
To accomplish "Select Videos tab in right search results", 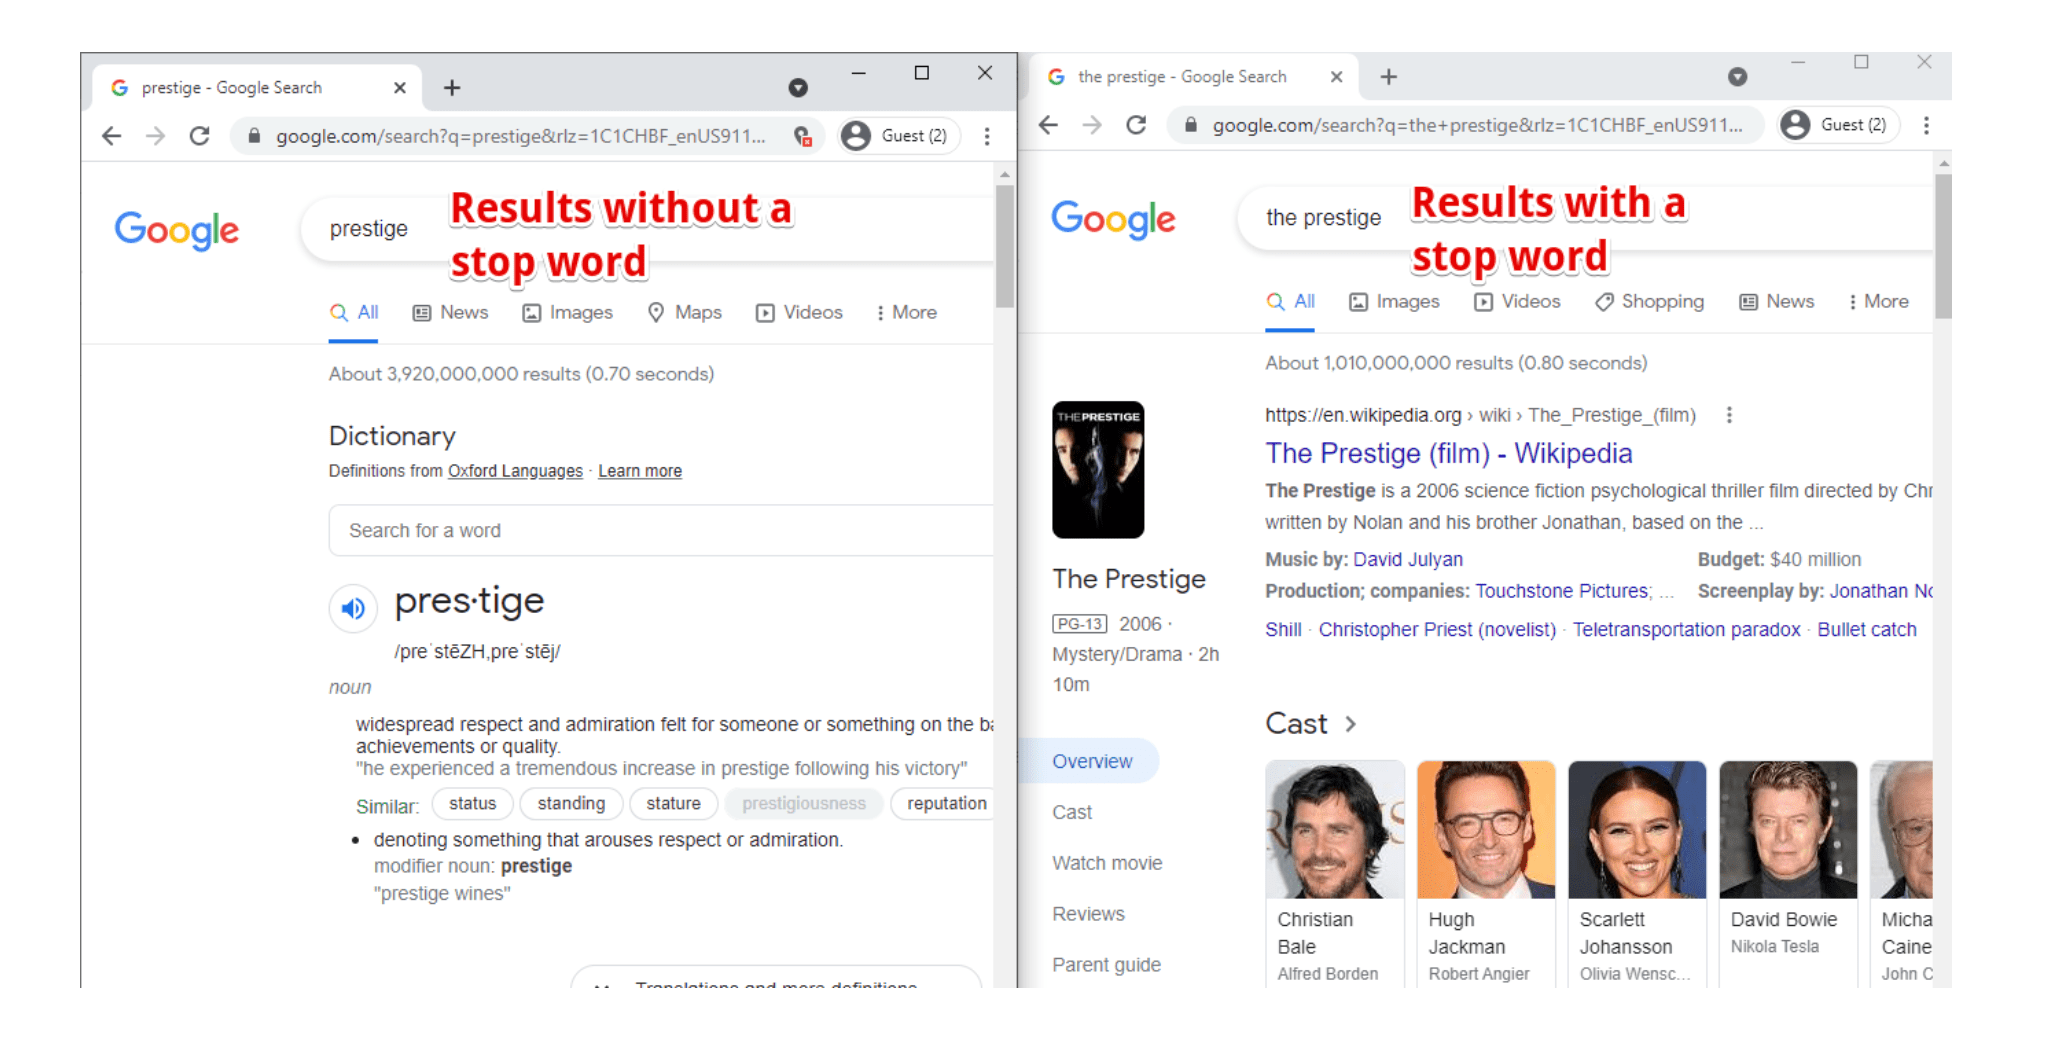I will [1517, 302].
